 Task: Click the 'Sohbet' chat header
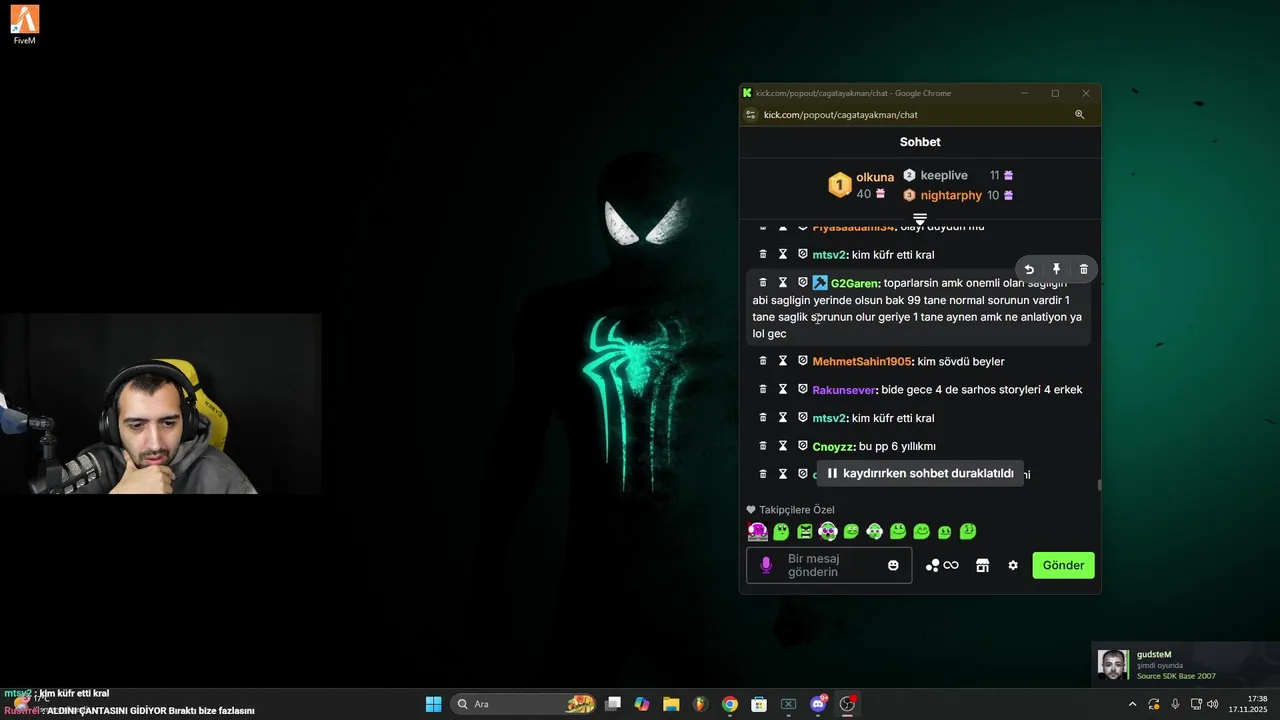coord(920,142)
